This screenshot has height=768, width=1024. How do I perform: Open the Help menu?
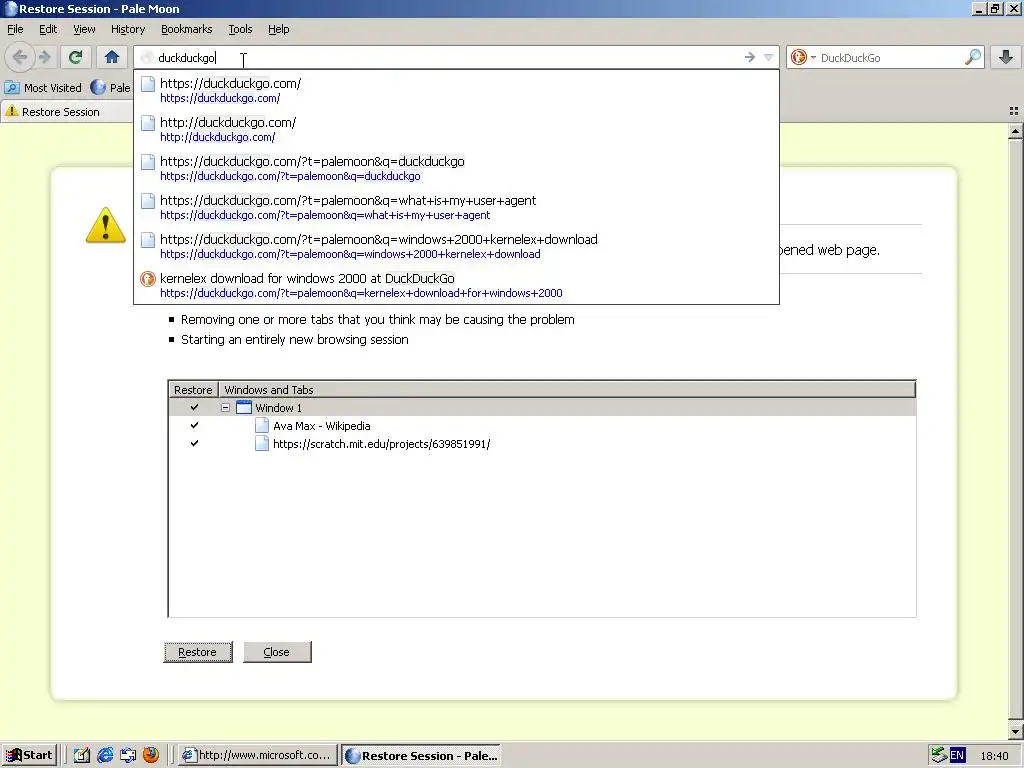click(x=278, y=29)
